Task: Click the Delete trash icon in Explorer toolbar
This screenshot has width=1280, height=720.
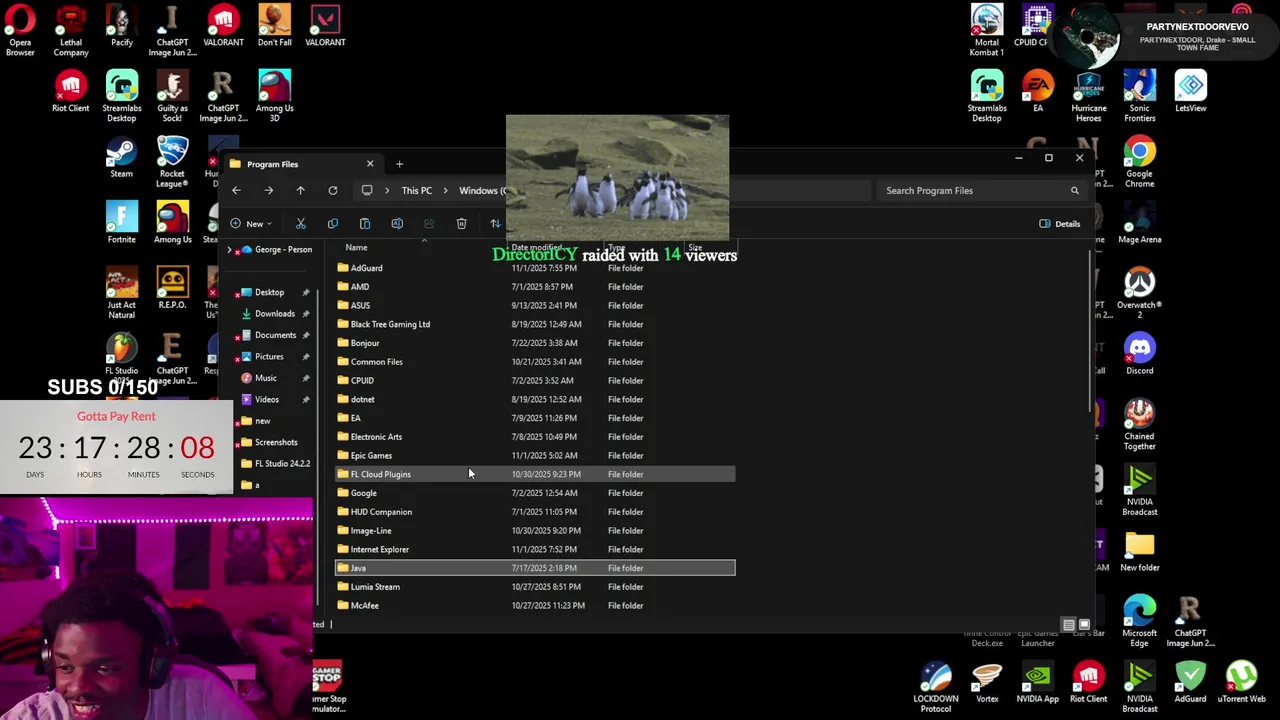Action: pyautogui.click(x=461, y=224)
